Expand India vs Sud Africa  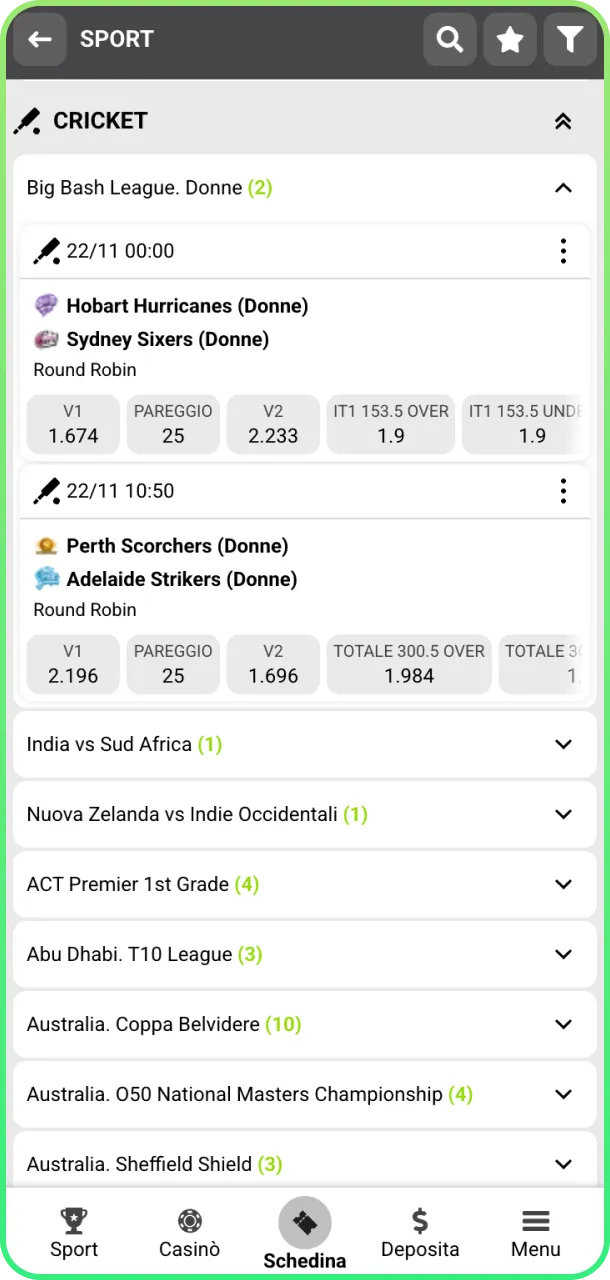pos(563,744)
